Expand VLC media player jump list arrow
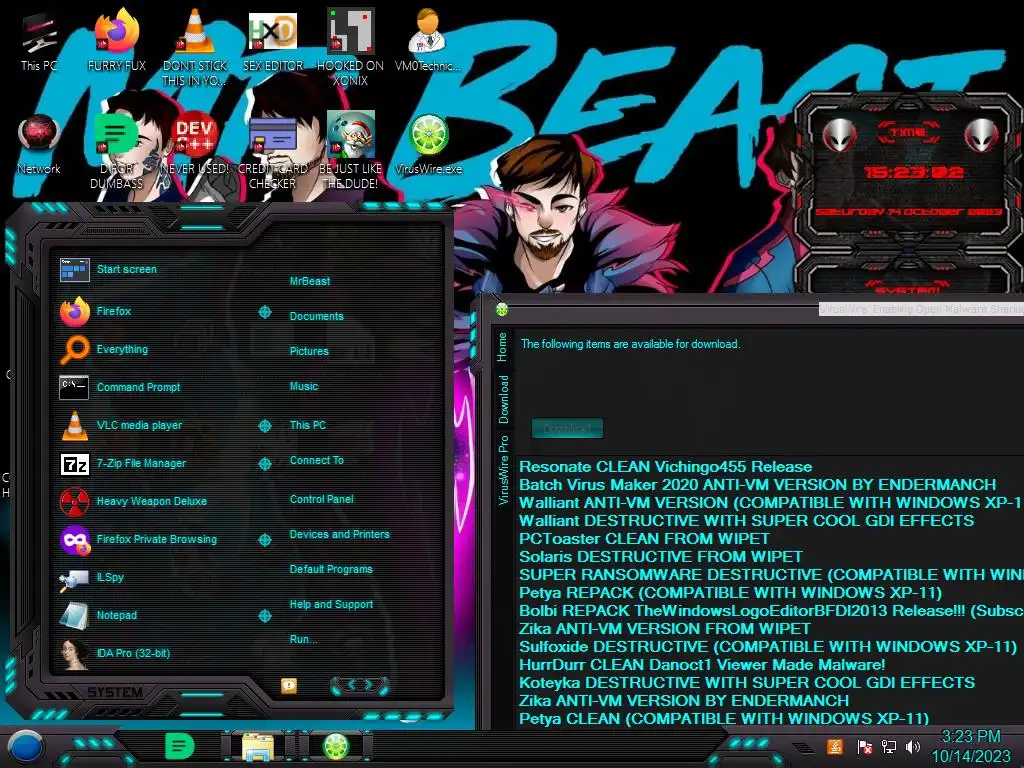Image resolution: width=1024 pixels, height=768 pixels. point(264,426)
